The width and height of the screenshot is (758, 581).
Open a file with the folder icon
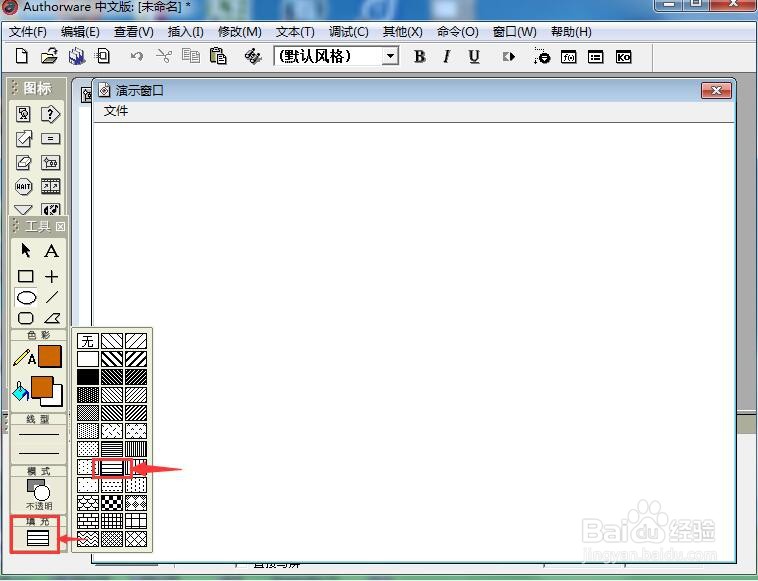point(49,57)
